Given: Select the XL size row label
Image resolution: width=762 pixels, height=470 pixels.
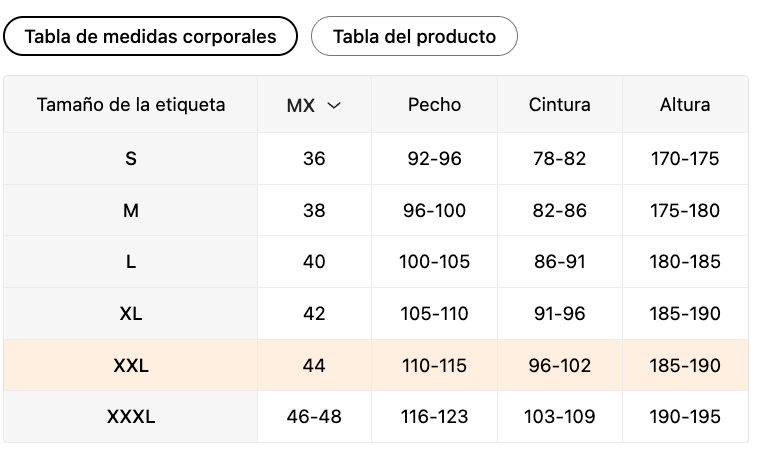Looking at the screenshot, I should [x=131, y=314].
